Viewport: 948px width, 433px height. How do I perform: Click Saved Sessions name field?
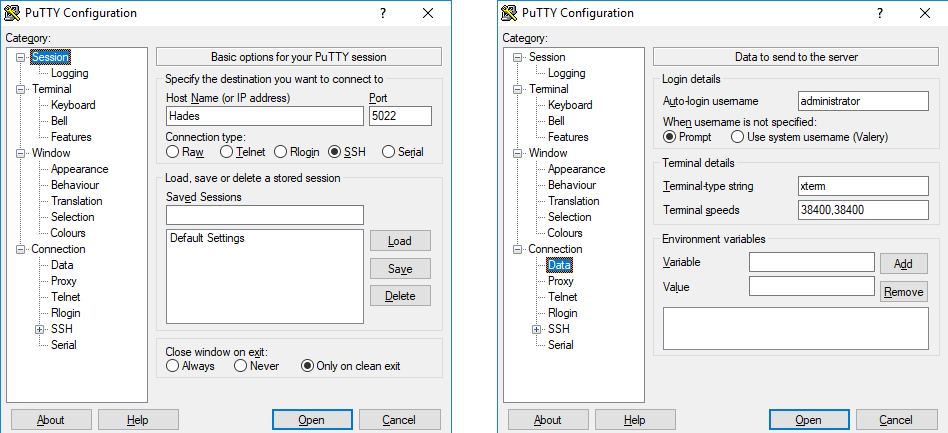click(x=265, y=215)
